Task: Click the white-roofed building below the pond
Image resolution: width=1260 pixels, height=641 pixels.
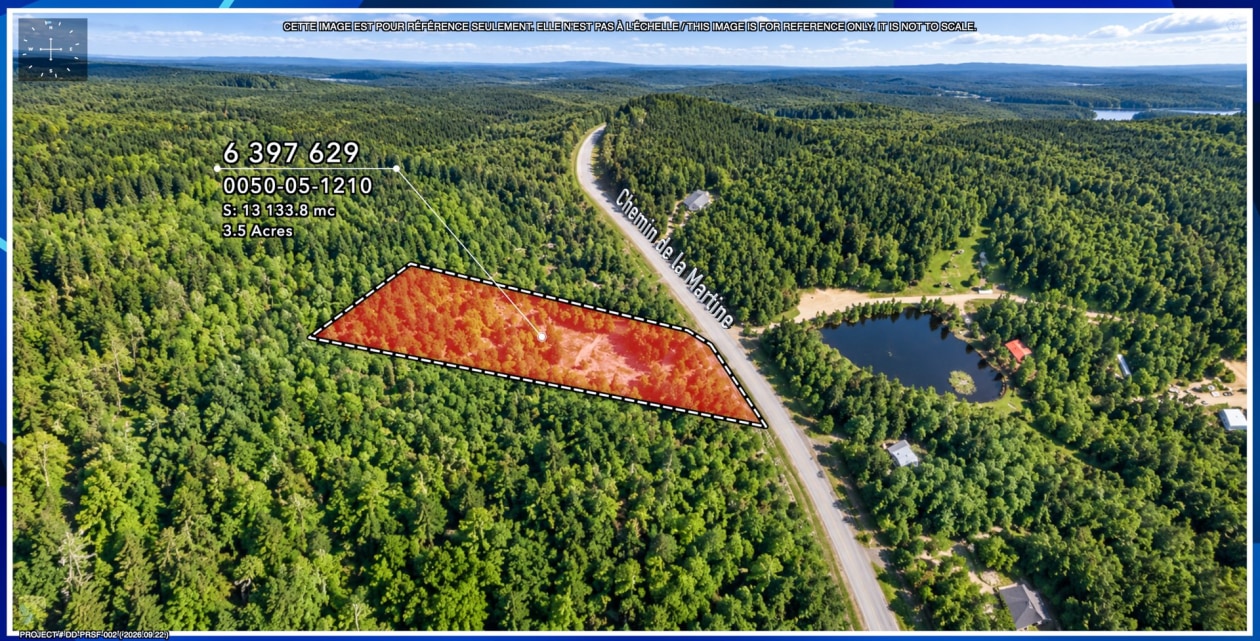Action: [902, 453]
